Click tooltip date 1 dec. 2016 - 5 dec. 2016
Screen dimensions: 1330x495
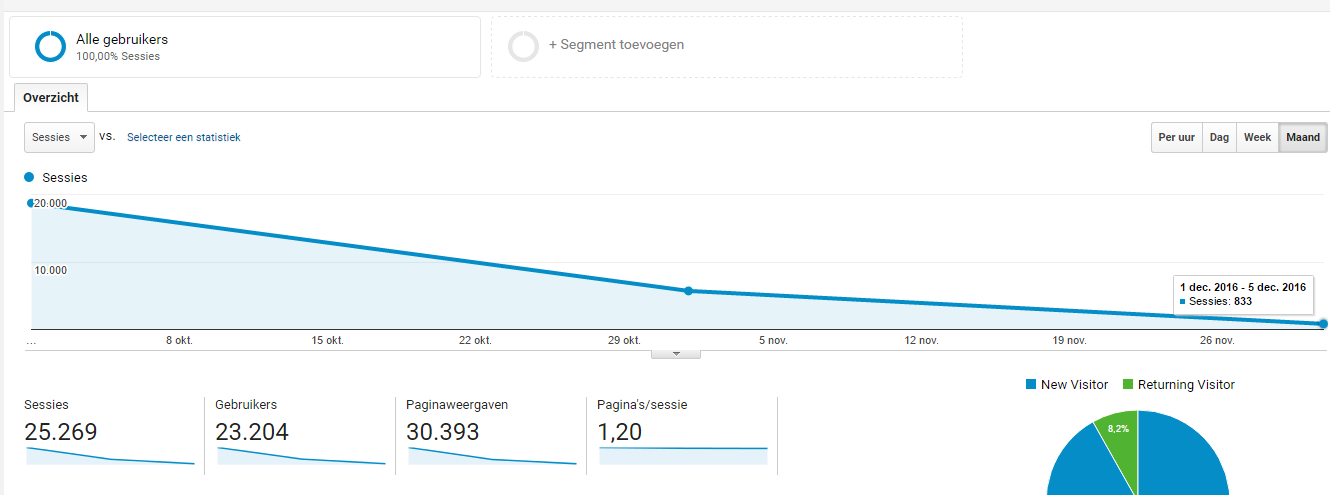pos(1243,287)
